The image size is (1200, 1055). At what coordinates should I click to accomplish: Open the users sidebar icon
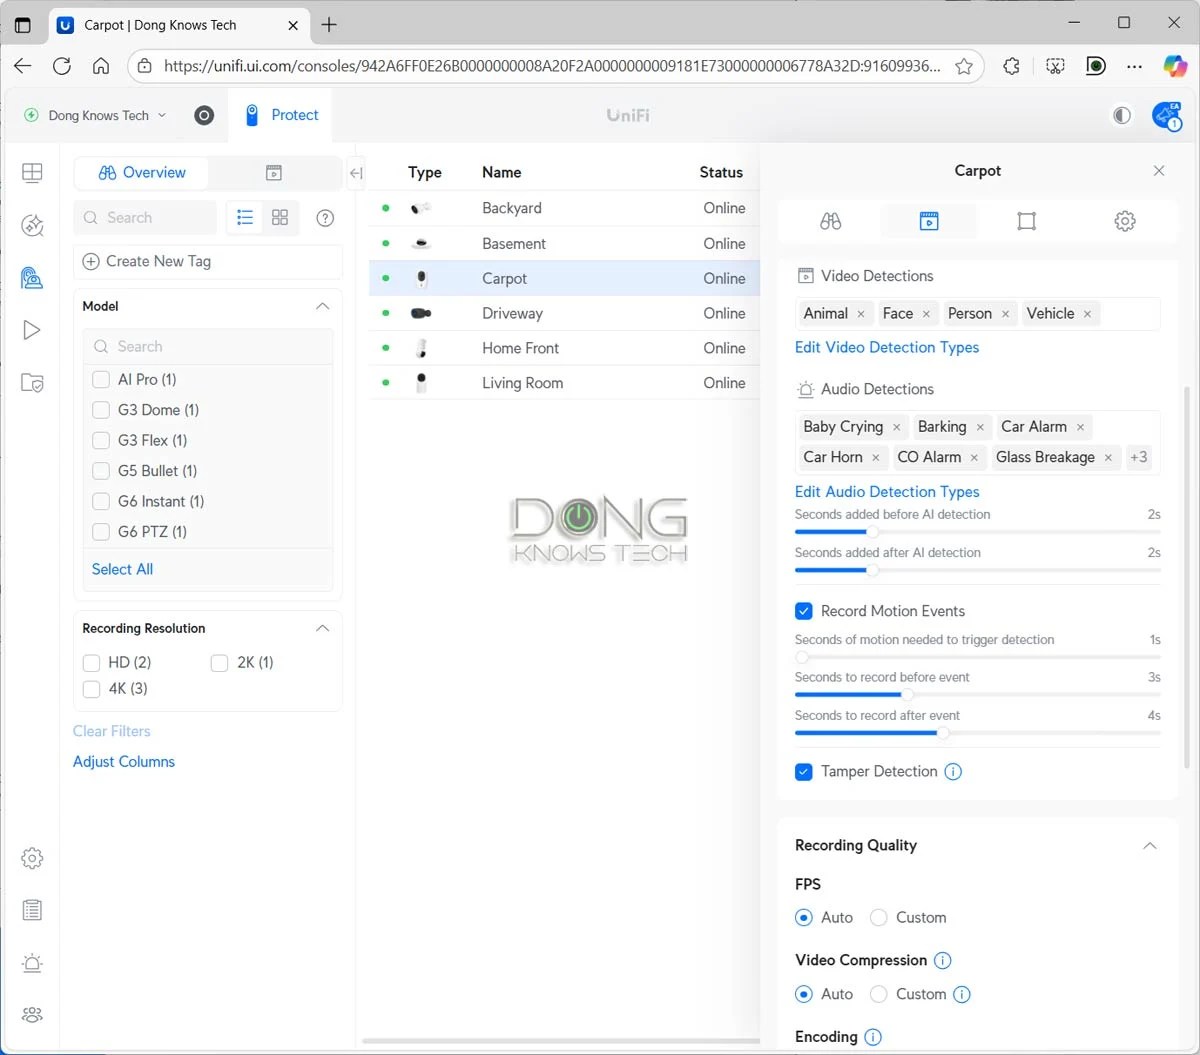(32, 1015)
